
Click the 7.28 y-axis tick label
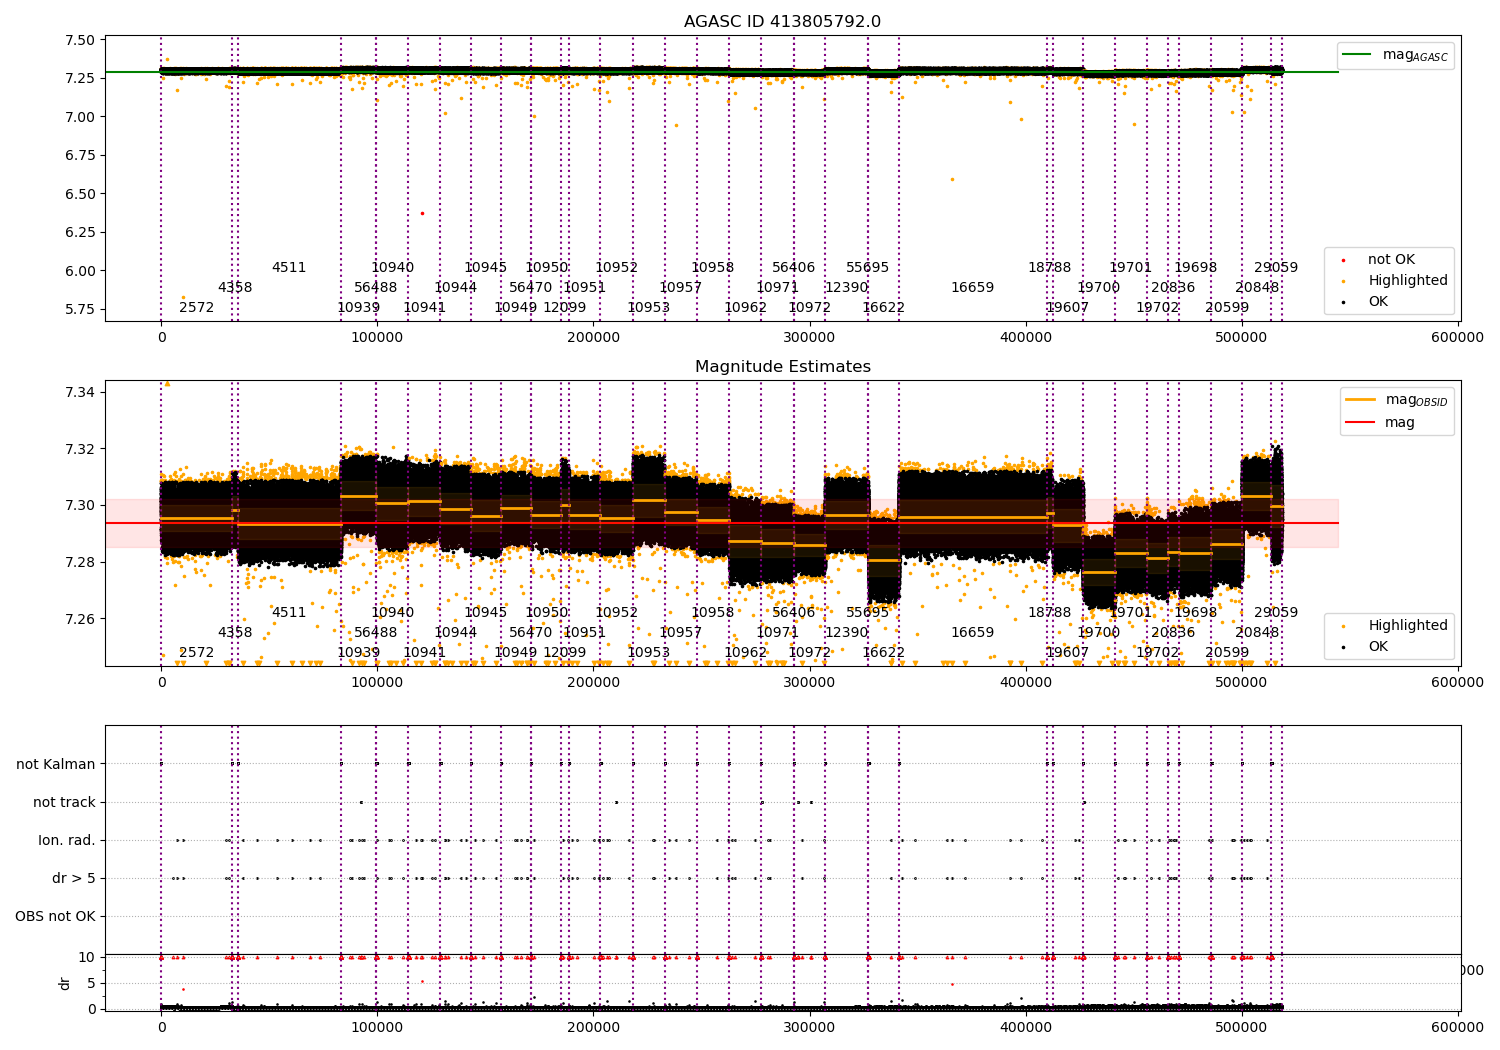tap(79, 562)
